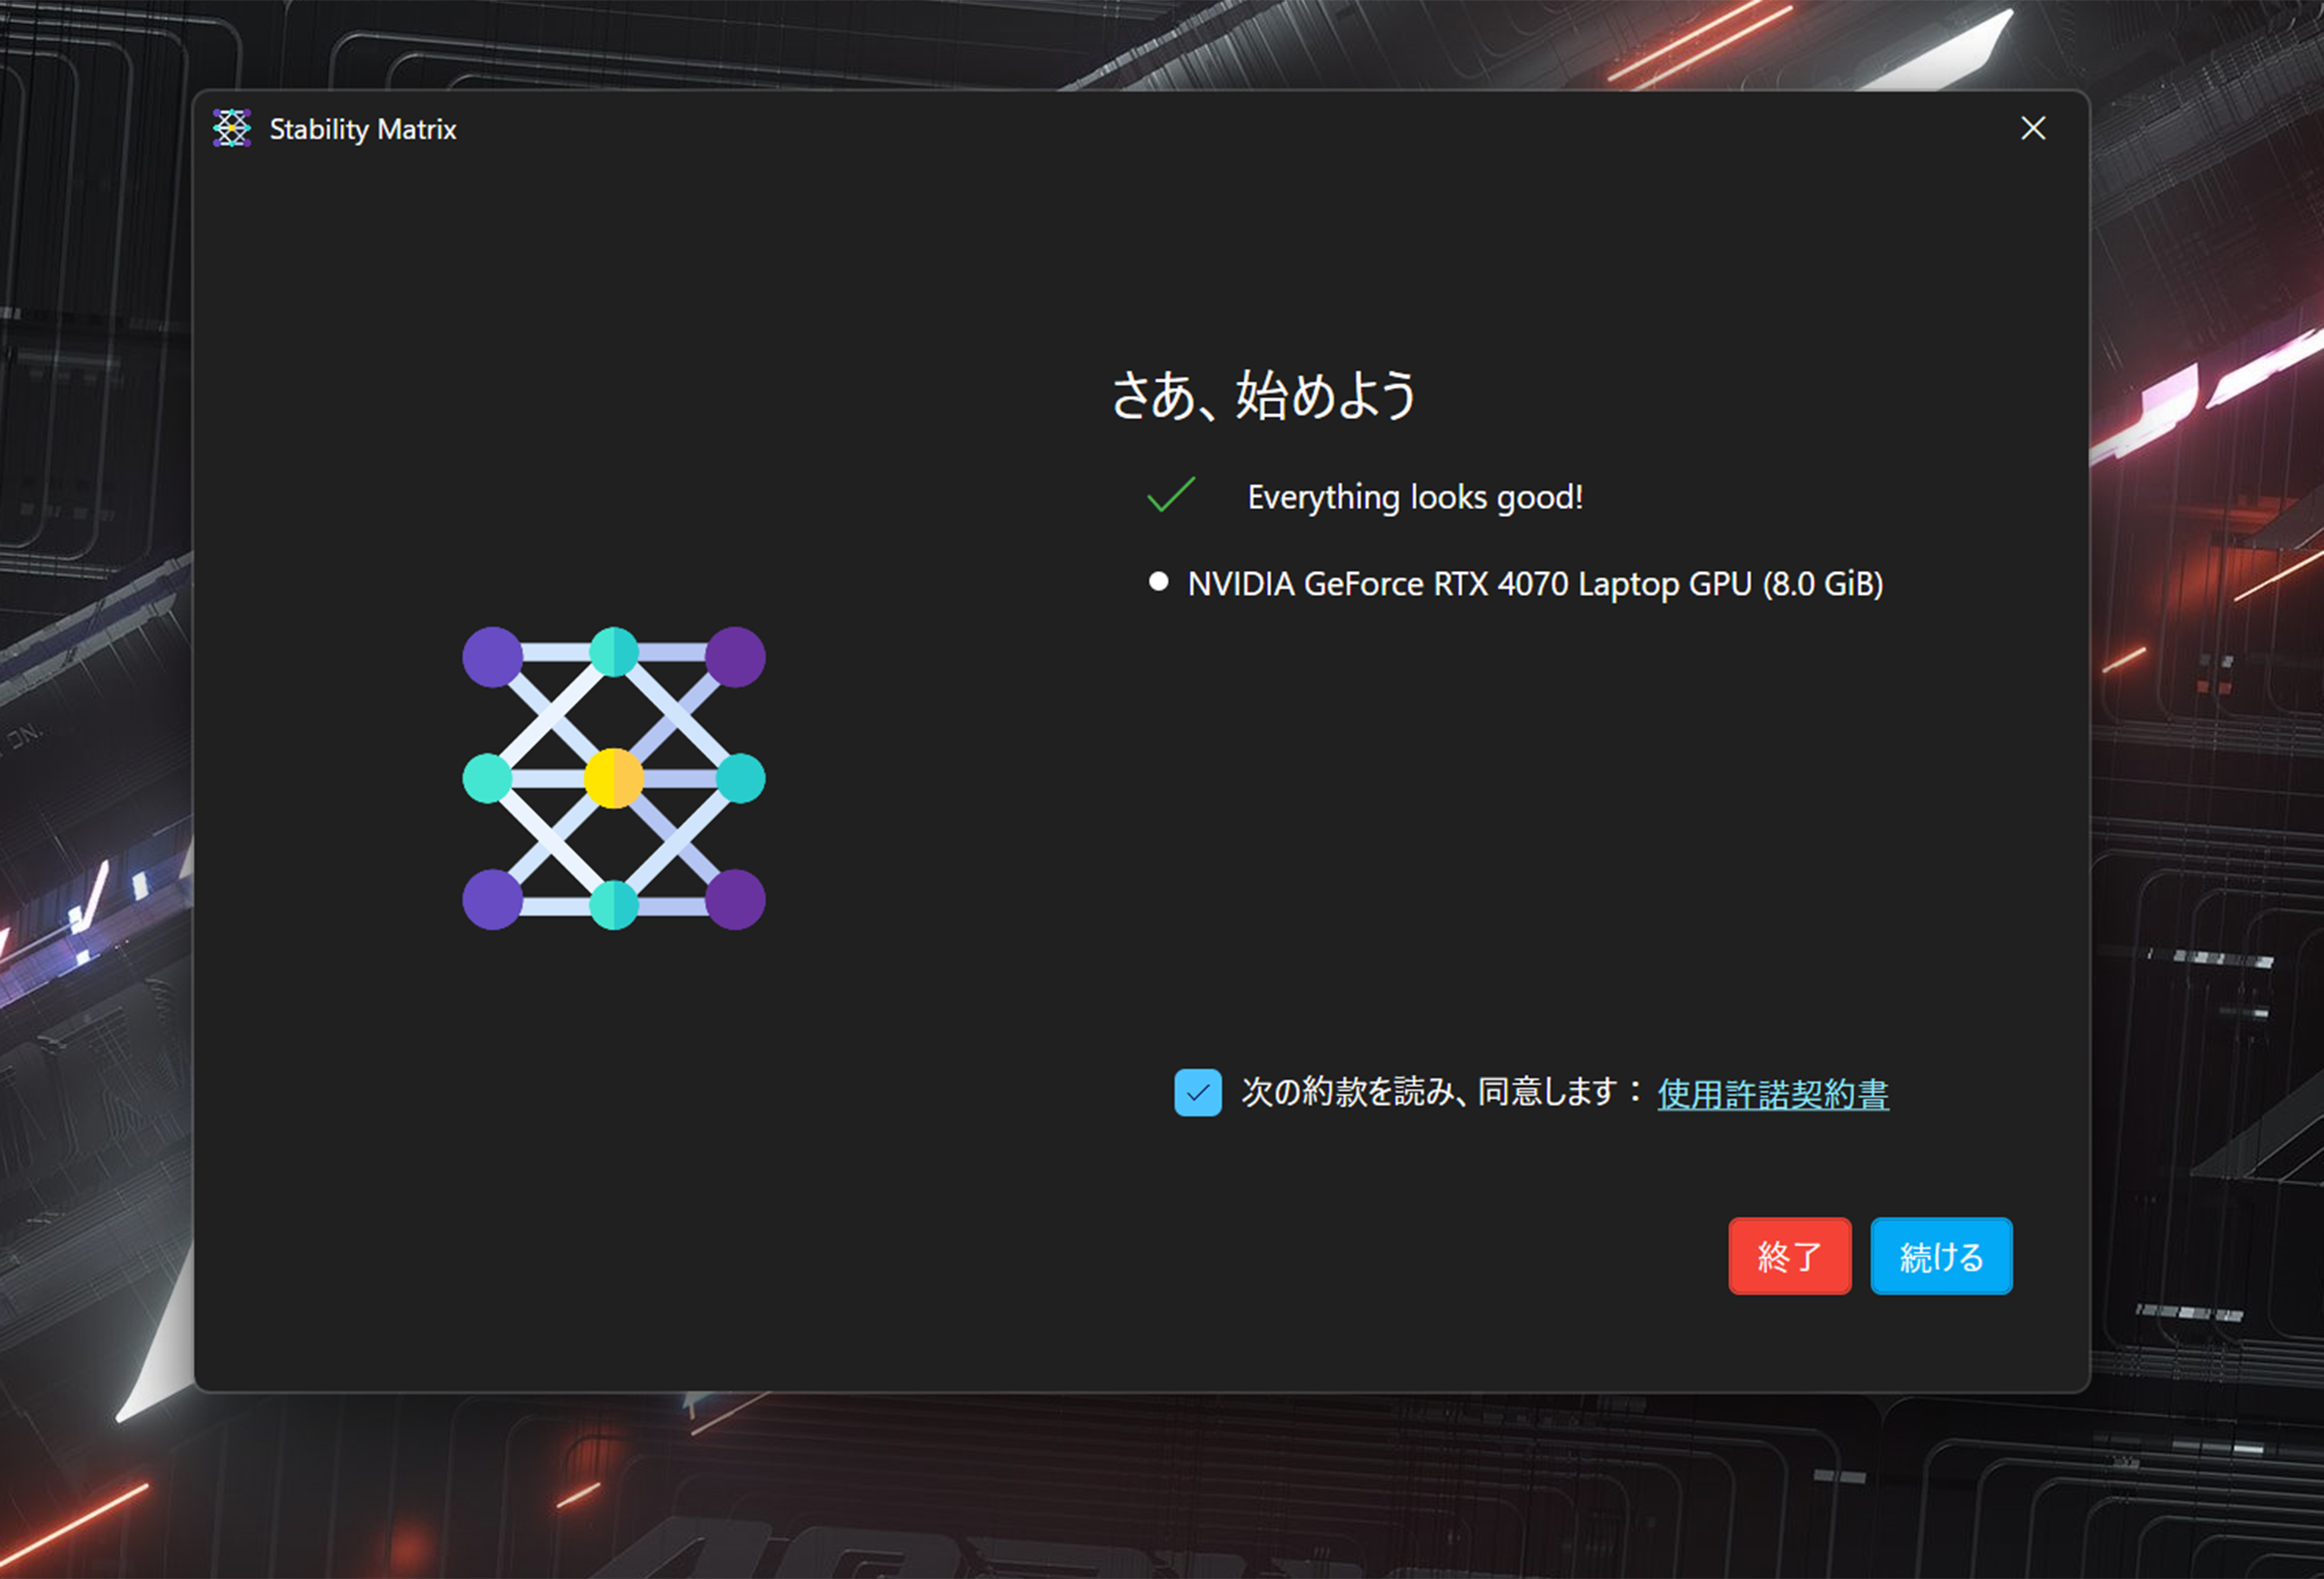Click the 'Everything looks good!' status text

[1414, 497]
